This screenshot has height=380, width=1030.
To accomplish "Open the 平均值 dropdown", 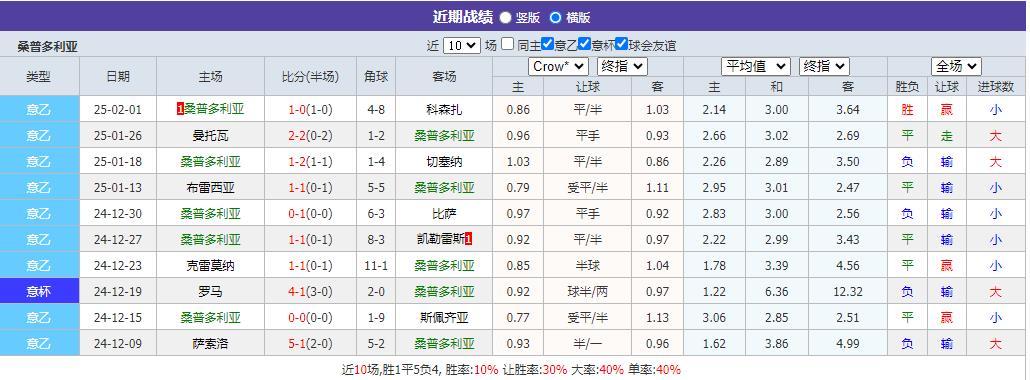I will coord(755,66).
